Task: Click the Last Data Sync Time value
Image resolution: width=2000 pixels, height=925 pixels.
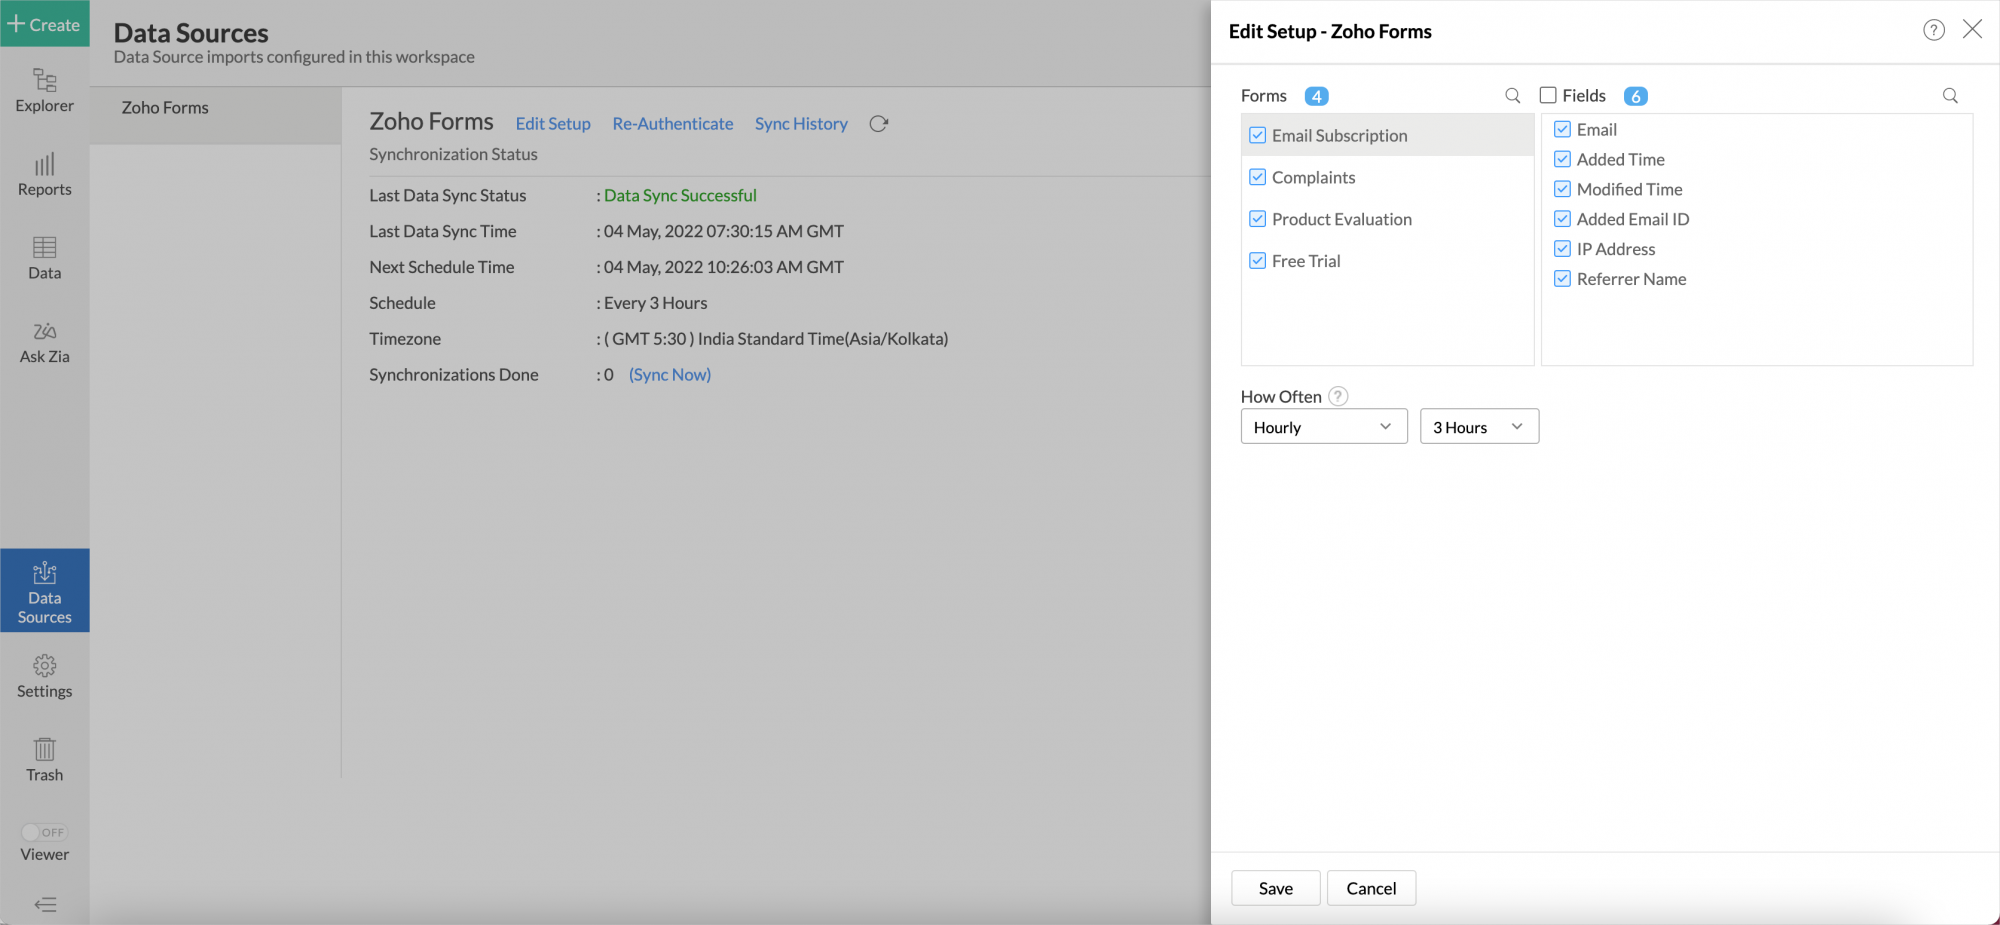Action: point(724,232)
